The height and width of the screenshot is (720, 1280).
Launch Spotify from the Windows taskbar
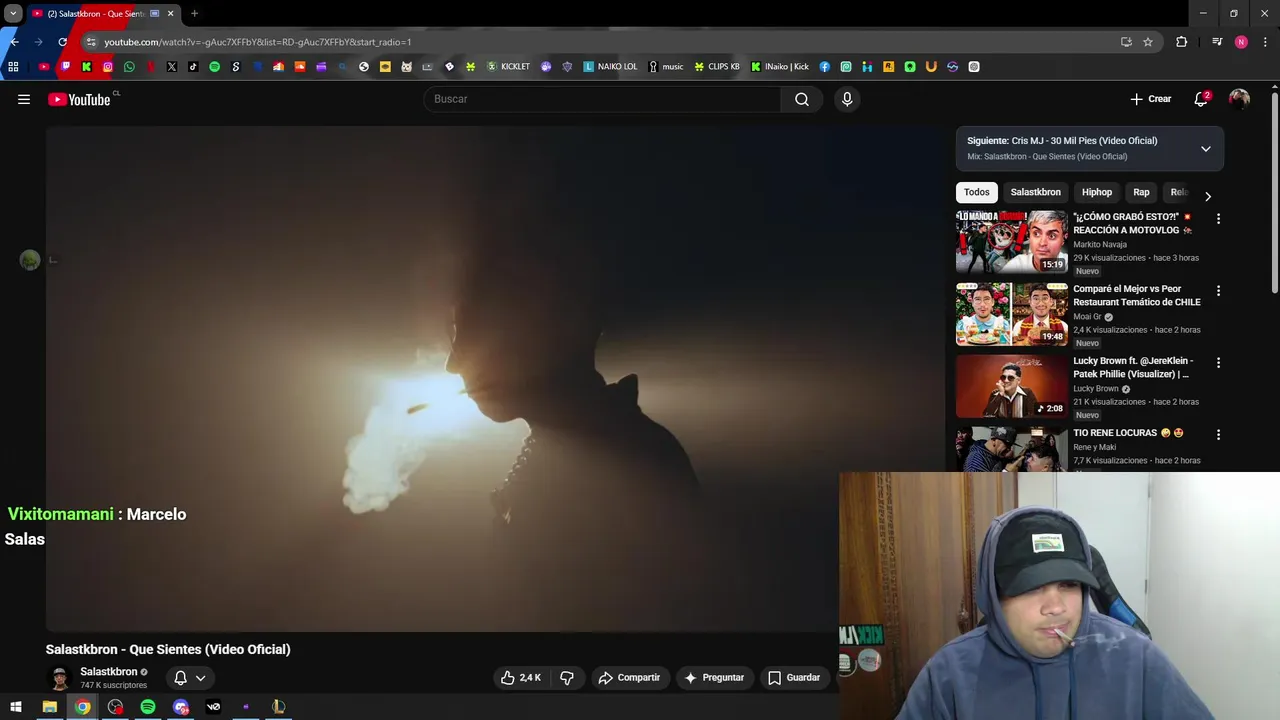(x=148, y=707)
